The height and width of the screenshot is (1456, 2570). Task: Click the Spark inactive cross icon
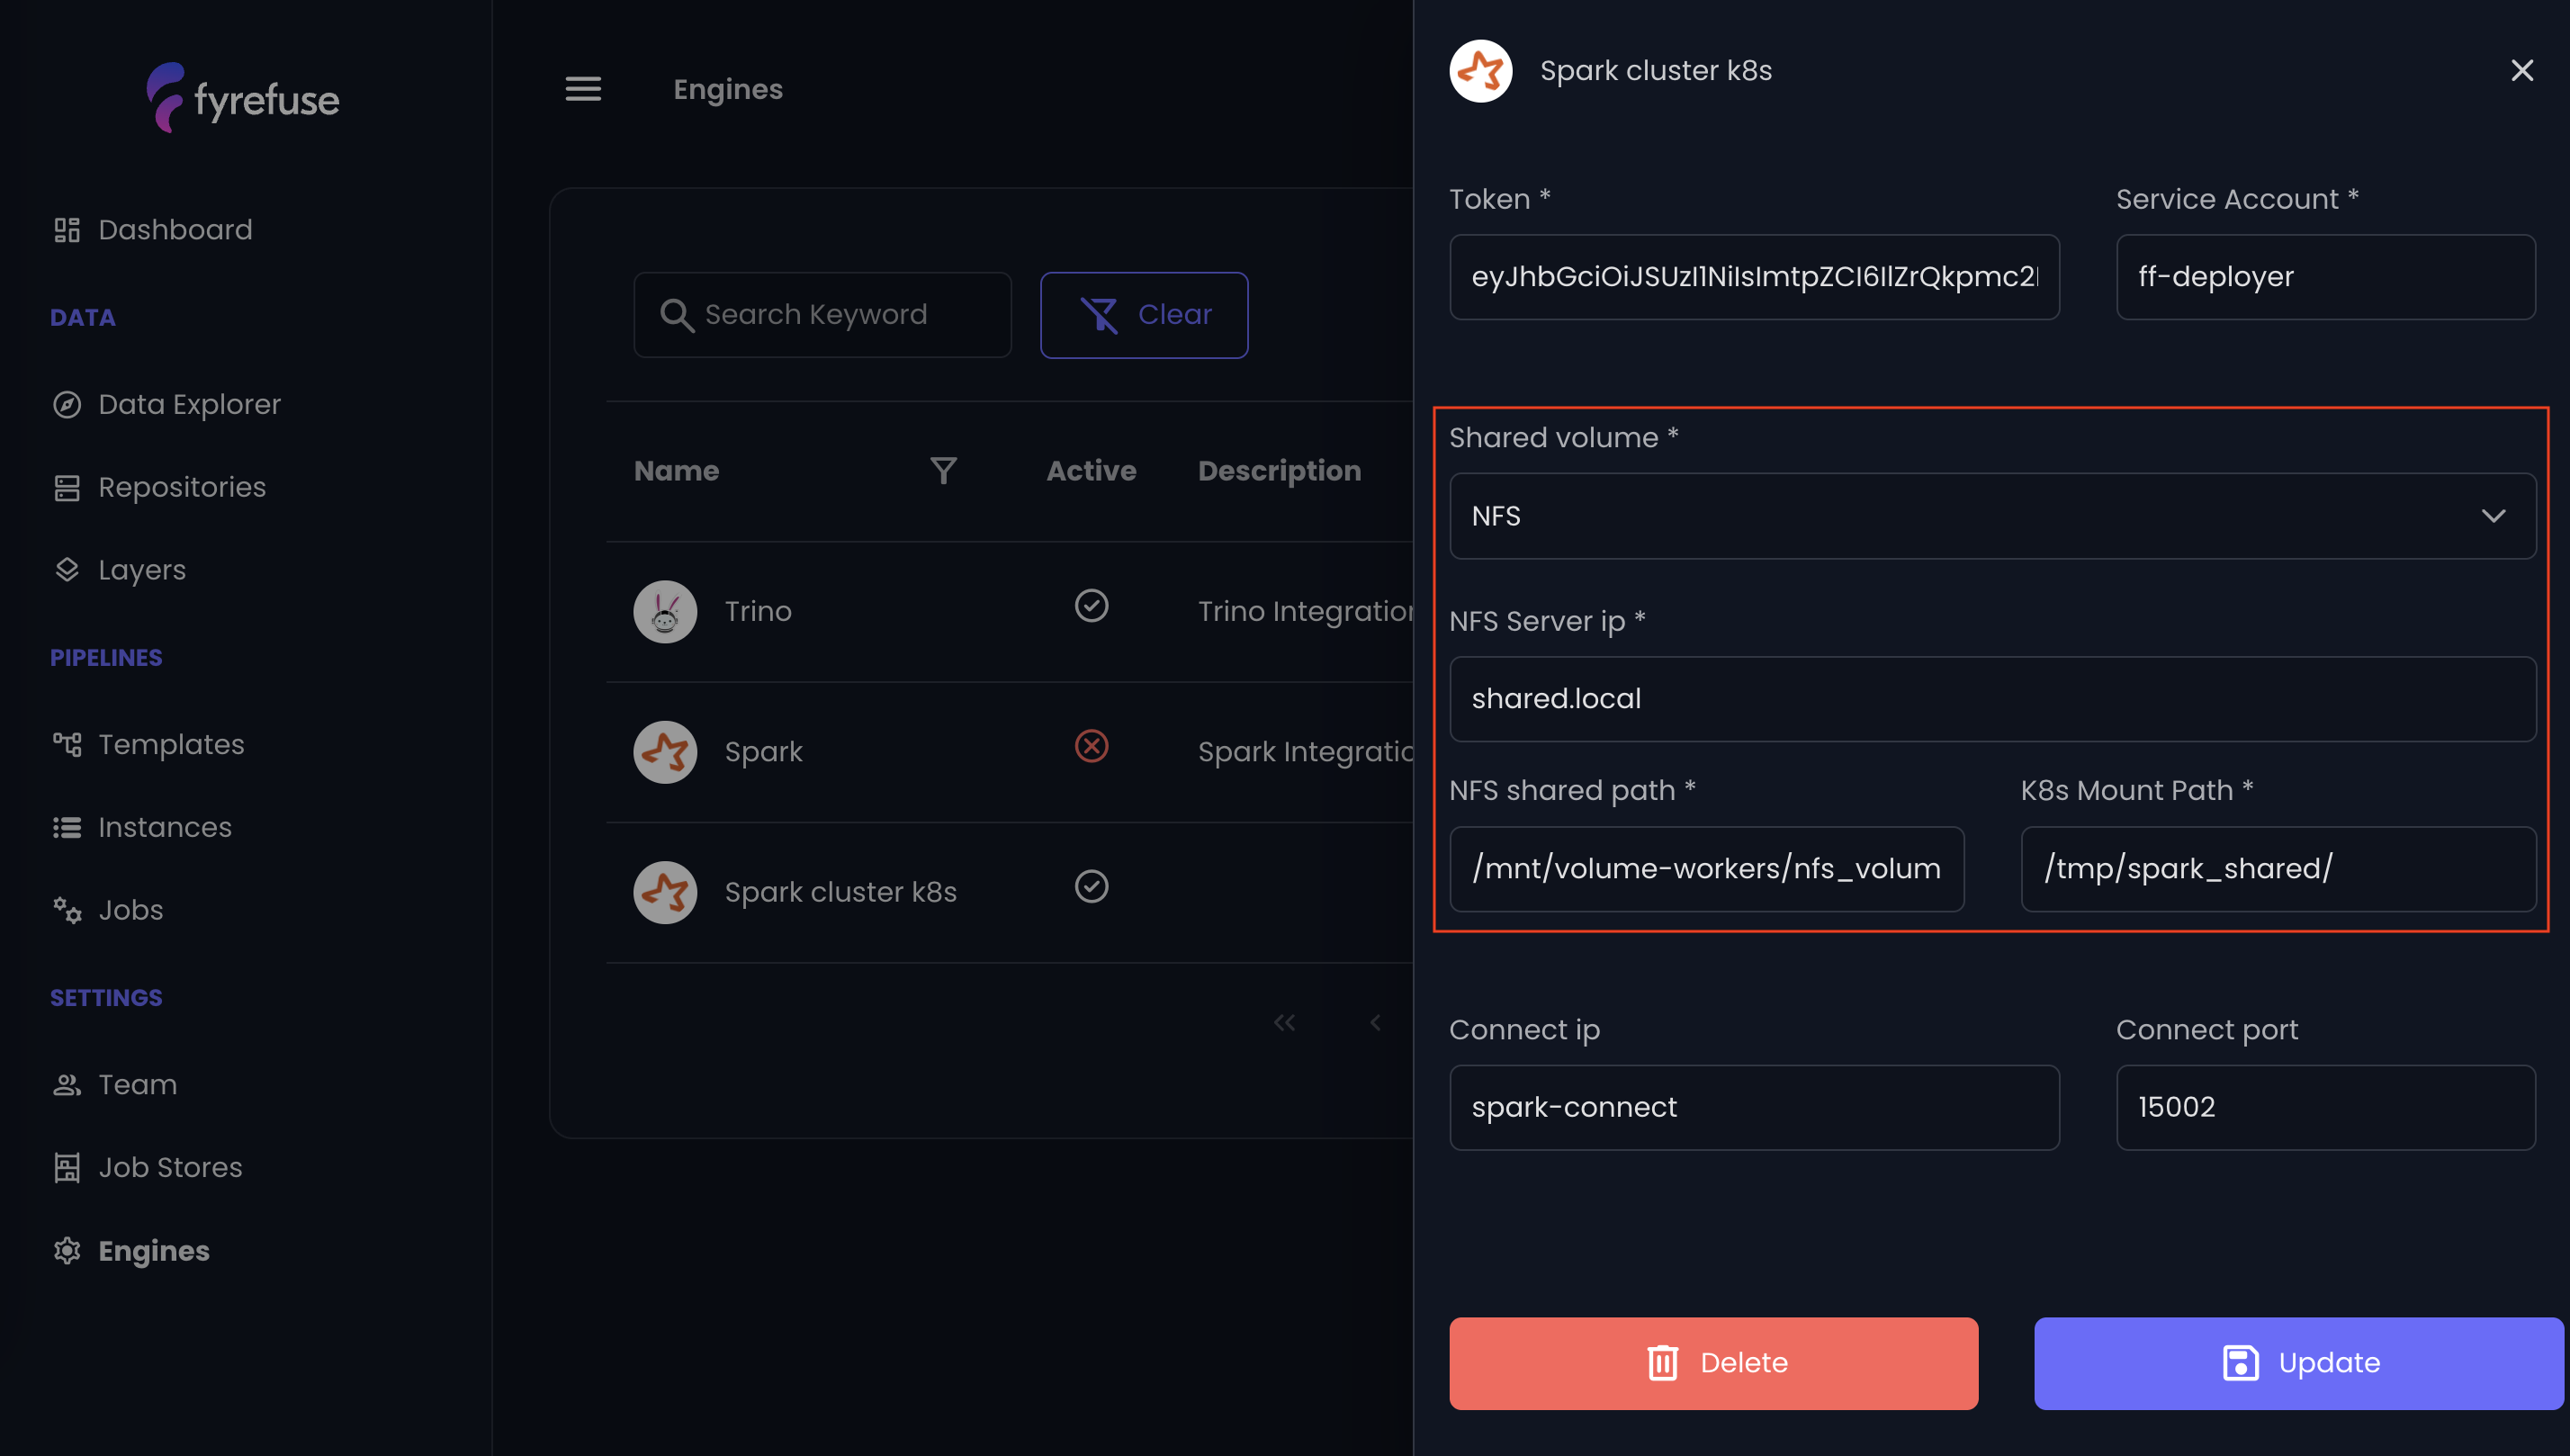1091,746
